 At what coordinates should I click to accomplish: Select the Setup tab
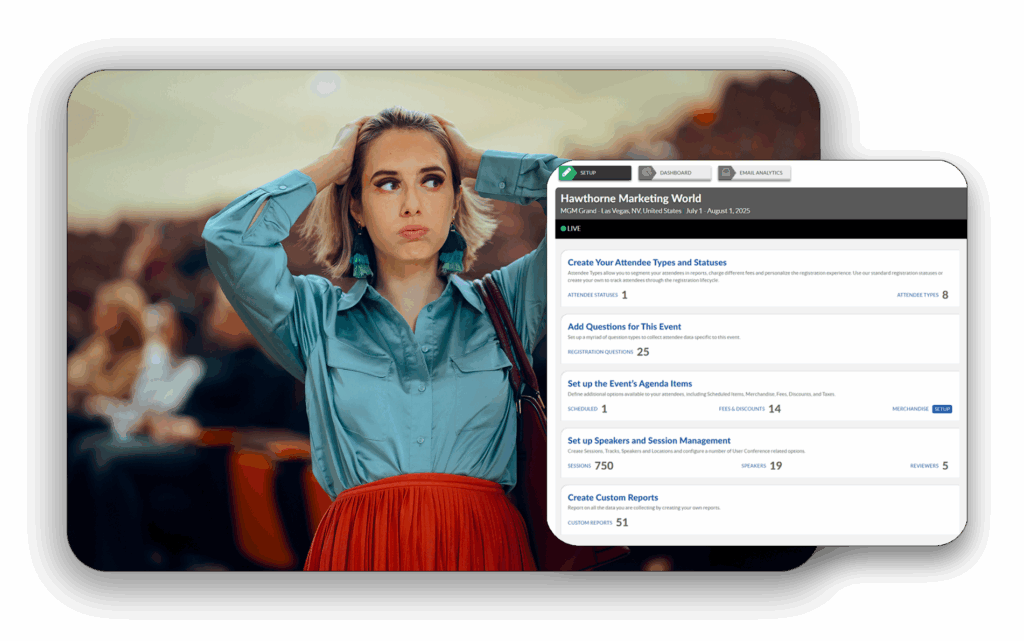[x=596, y=173]
